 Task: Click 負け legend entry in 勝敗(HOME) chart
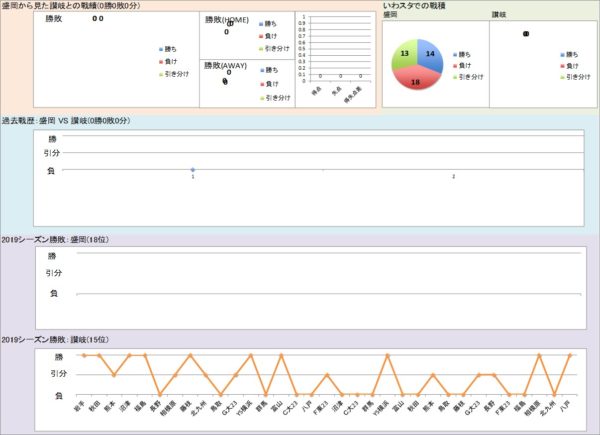pos(270,34)
